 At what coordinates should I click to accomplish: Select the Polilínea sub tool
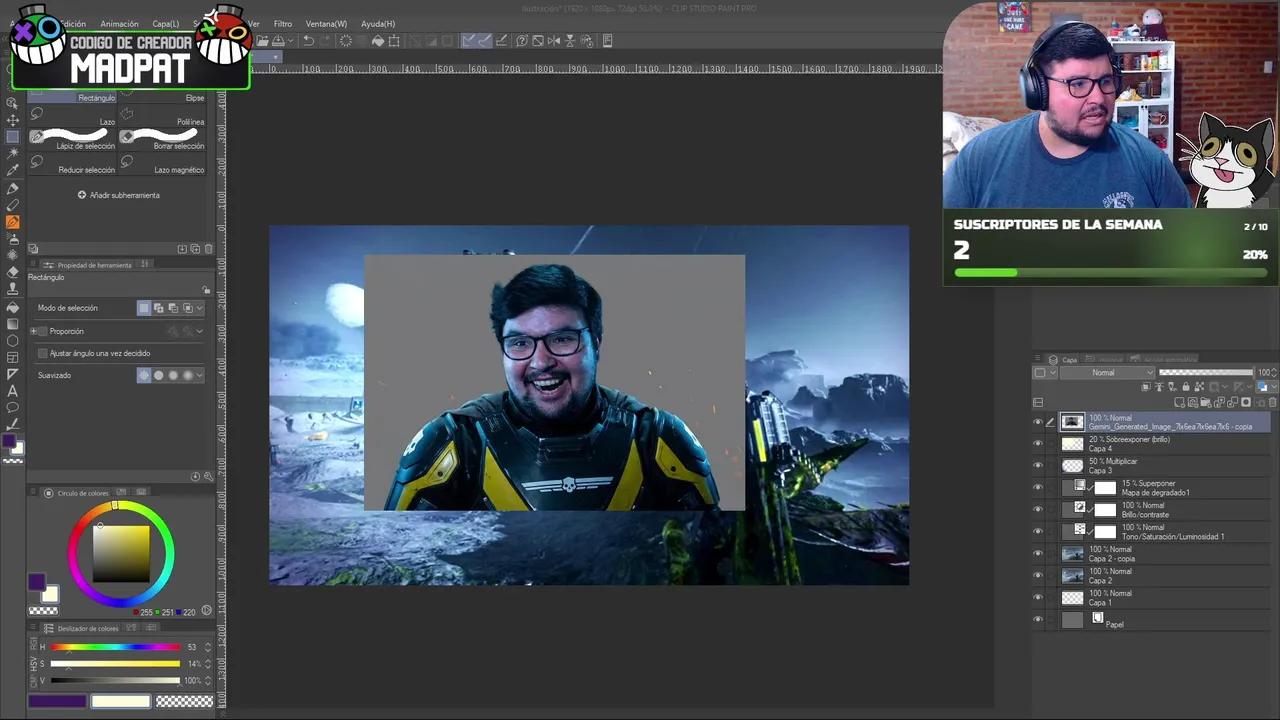163,117
